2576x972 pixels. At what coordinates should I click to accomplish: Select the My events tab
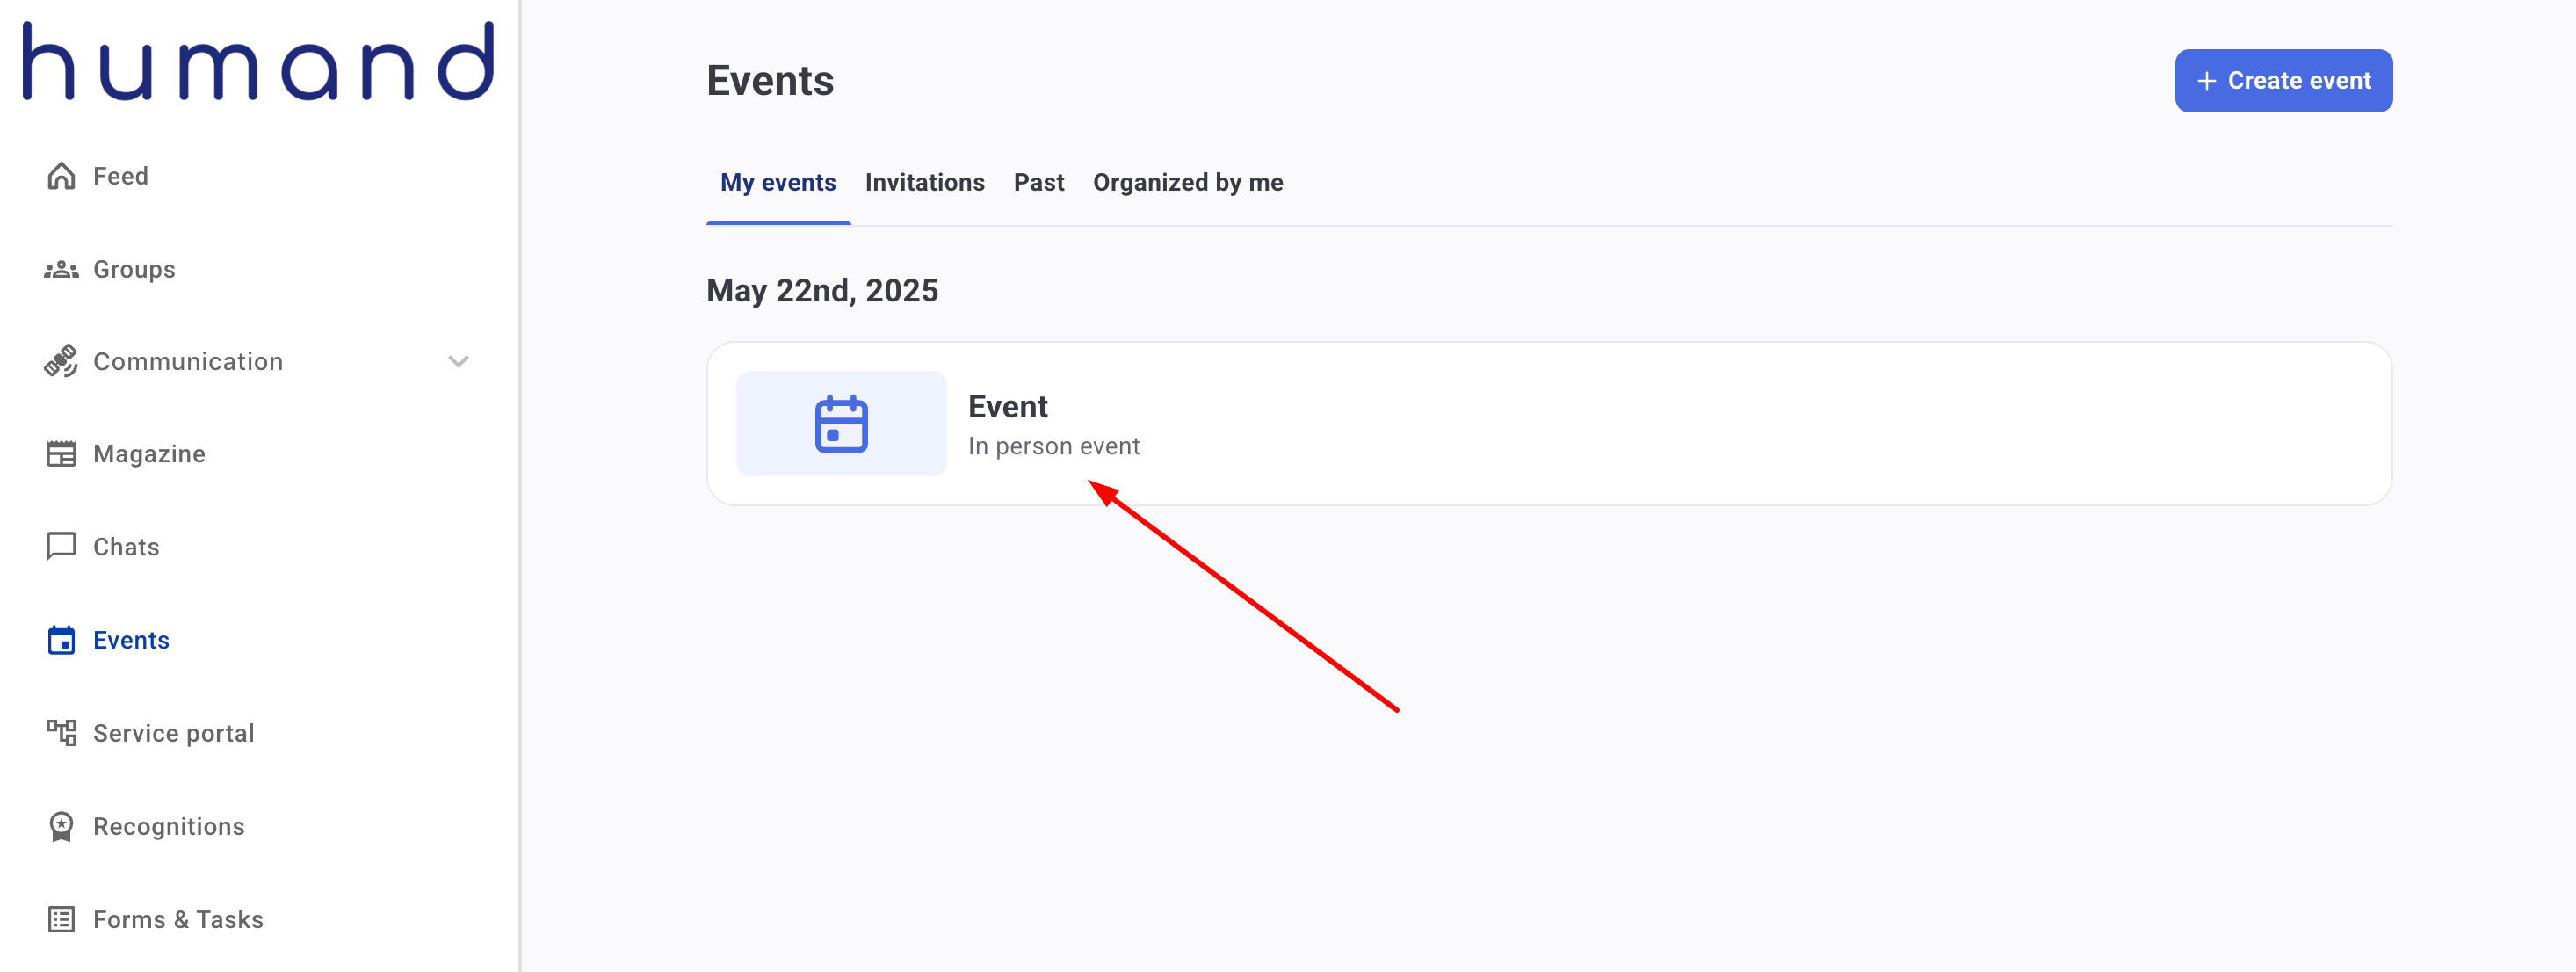click(x=777, y=182)
